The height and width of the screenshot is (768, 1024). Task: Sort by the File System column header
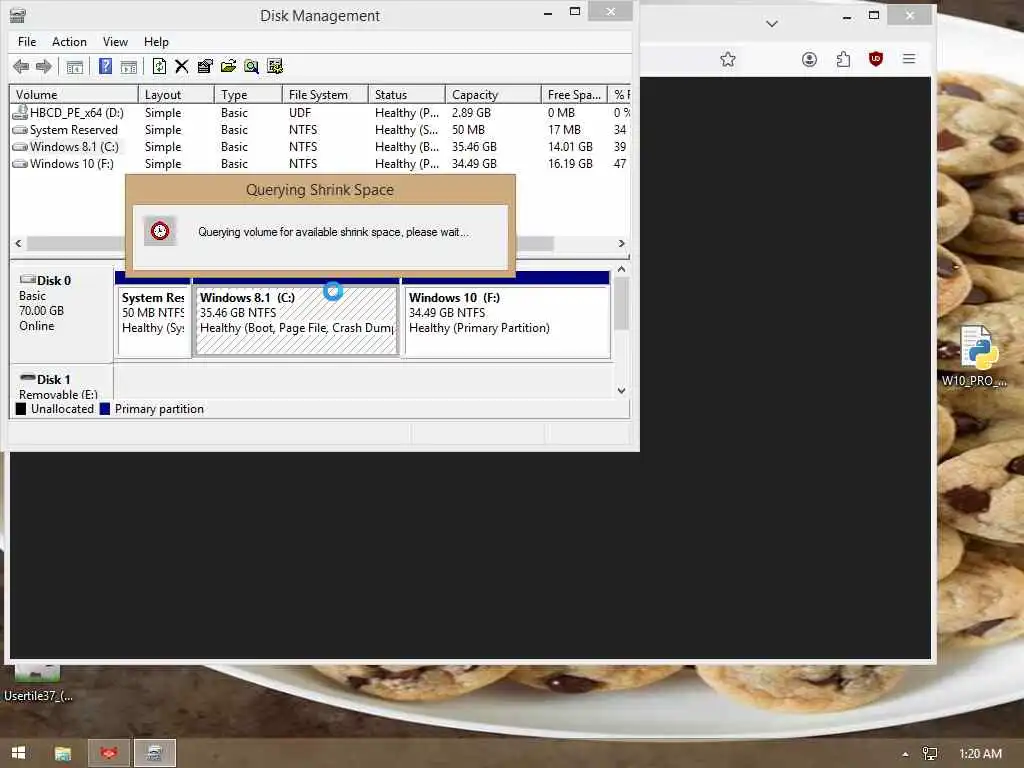(x=325, y=95)
